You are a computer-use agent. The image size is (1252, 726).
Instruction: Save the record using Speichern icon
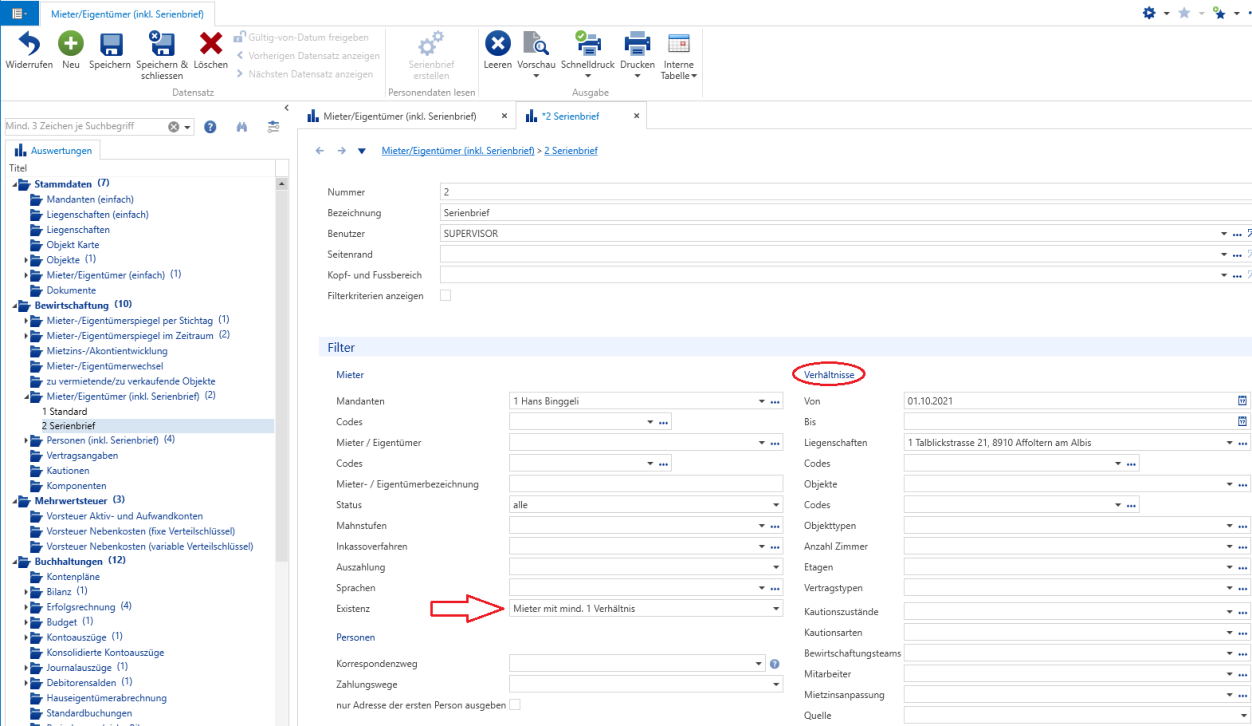point(110,44)
